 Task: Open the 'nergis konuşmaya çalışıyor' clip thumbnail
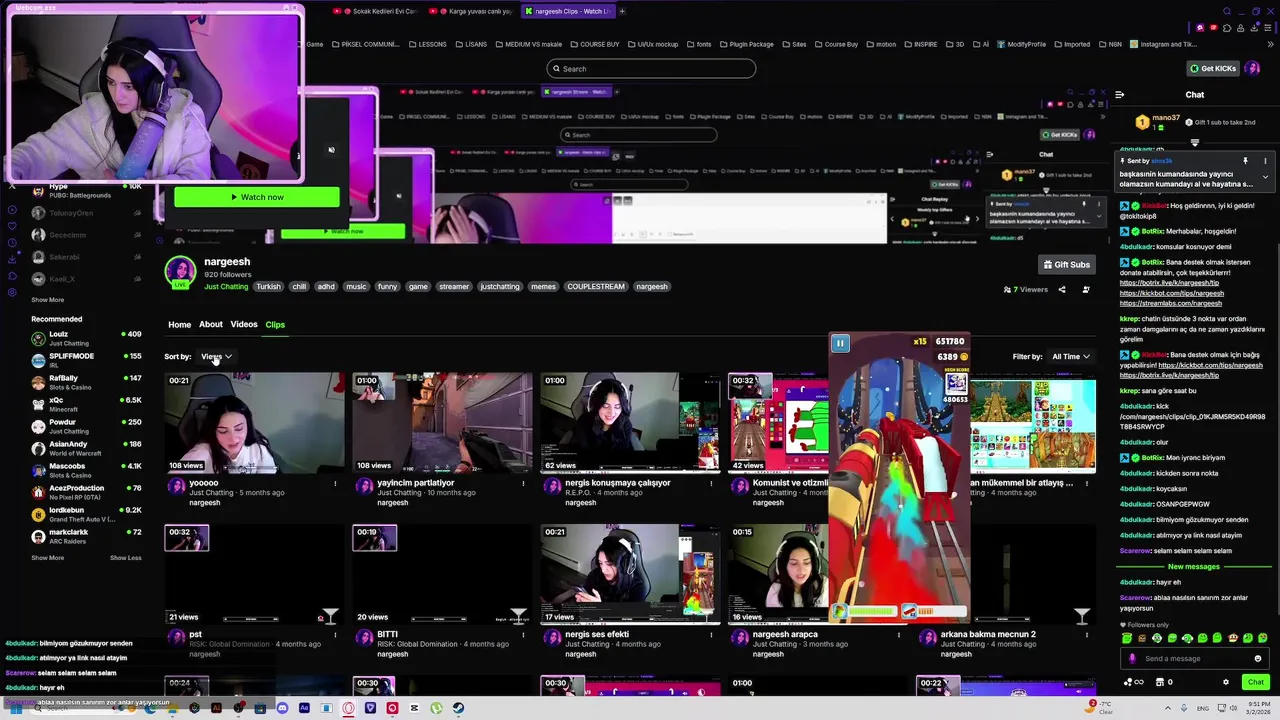tap(630, 422)
